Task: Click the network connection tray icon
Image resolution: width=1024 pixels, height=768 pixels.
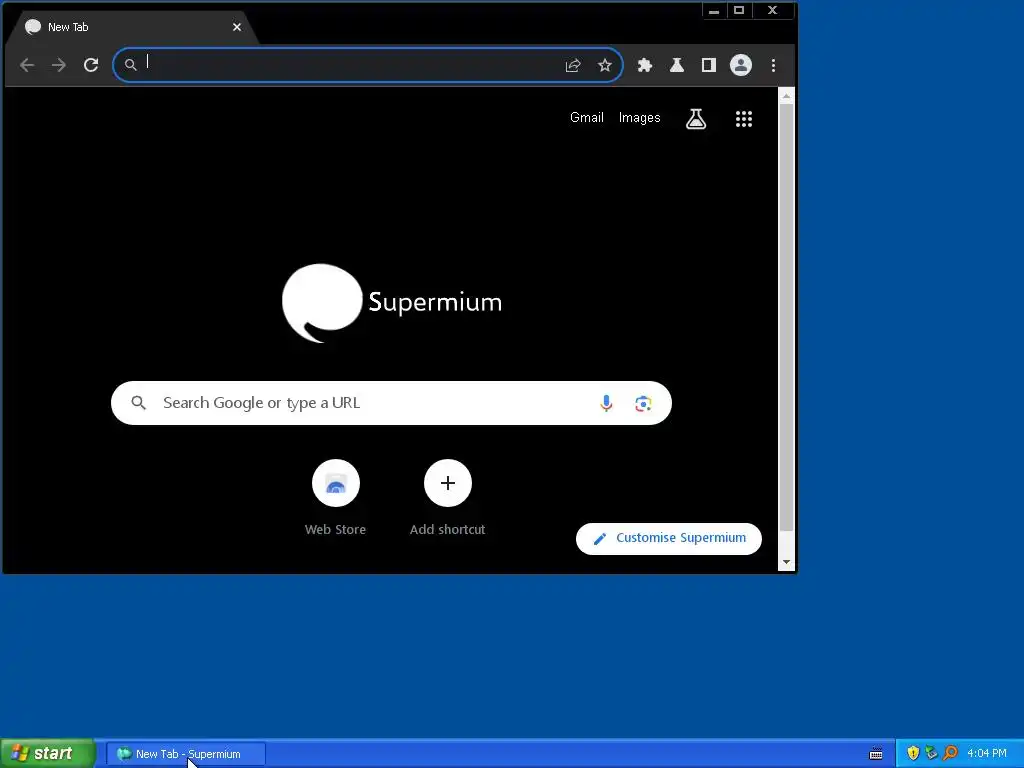Action: [931, 753]
